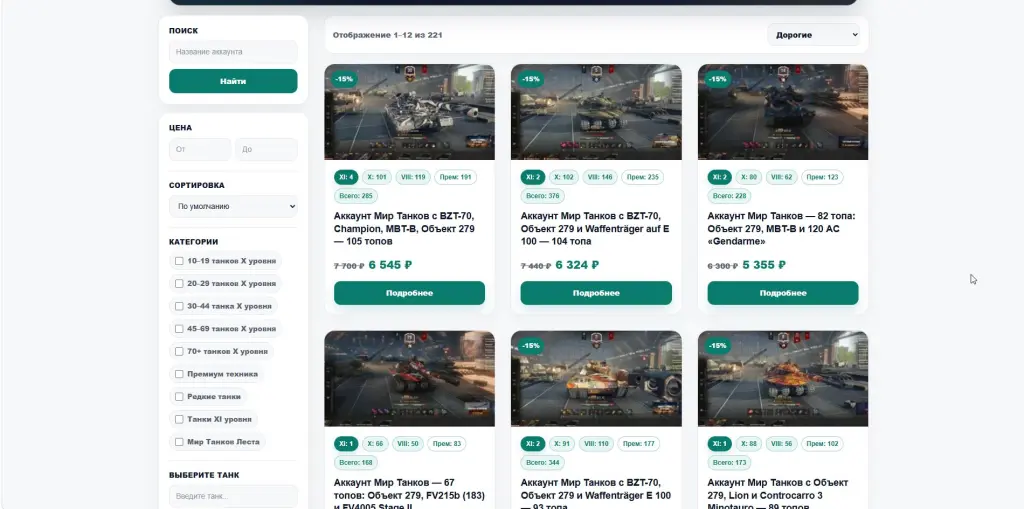Image resolution: width=1024 pixels, height=509 pixels.
Task: Click the price От input field
Action: pos(200,149)
